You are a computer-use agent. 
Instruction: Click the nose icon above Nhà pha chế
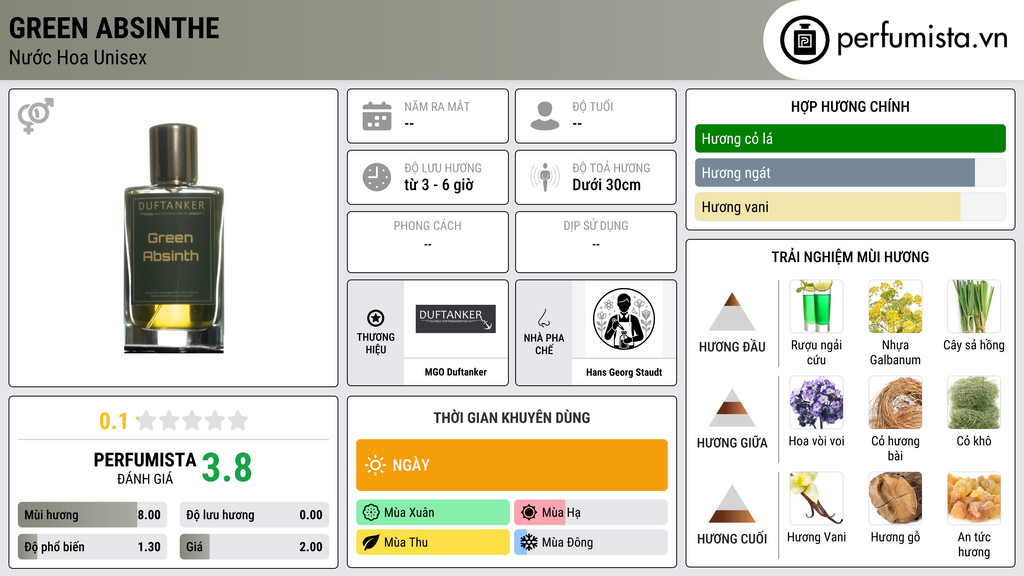pos(543,318)
